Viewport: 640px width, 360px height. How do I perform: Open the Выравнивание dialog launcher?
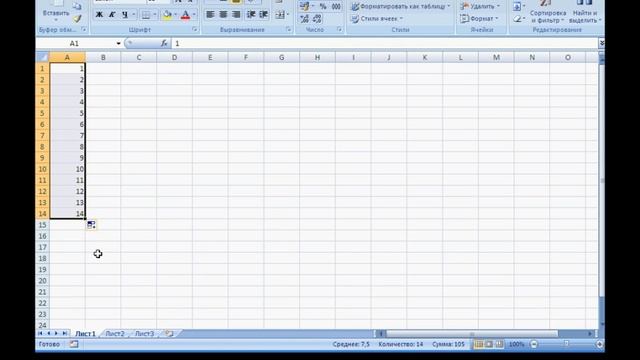[x=288, y=29]
